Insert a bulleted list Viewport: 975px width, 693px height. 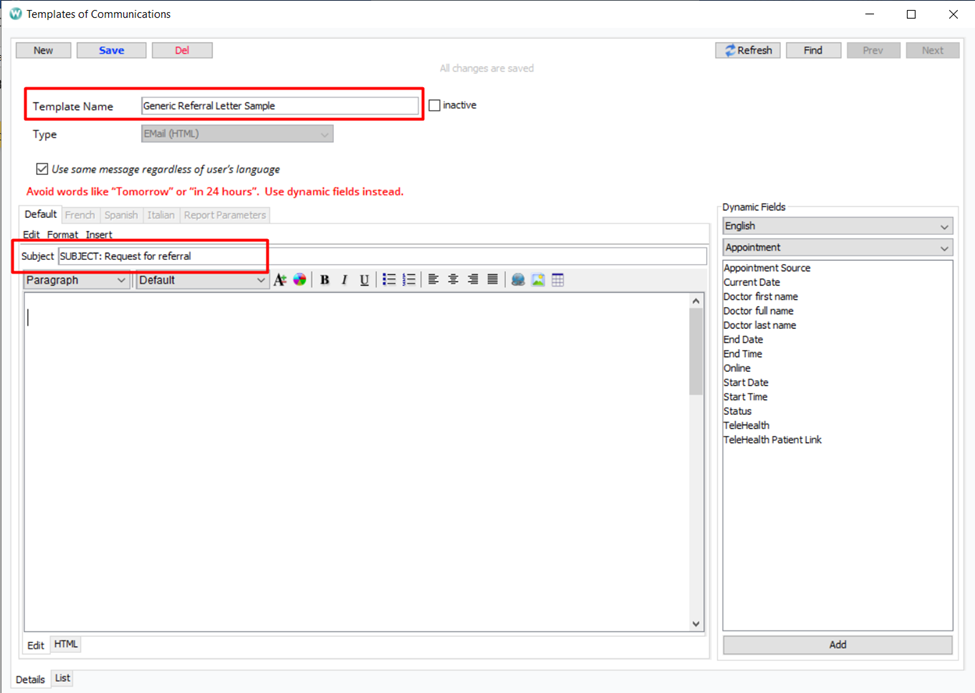(x=389, y=280)
